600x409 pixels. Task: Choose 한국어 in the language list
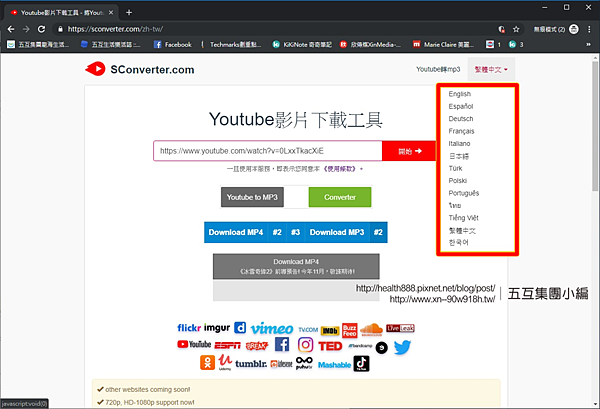[458, 243]
